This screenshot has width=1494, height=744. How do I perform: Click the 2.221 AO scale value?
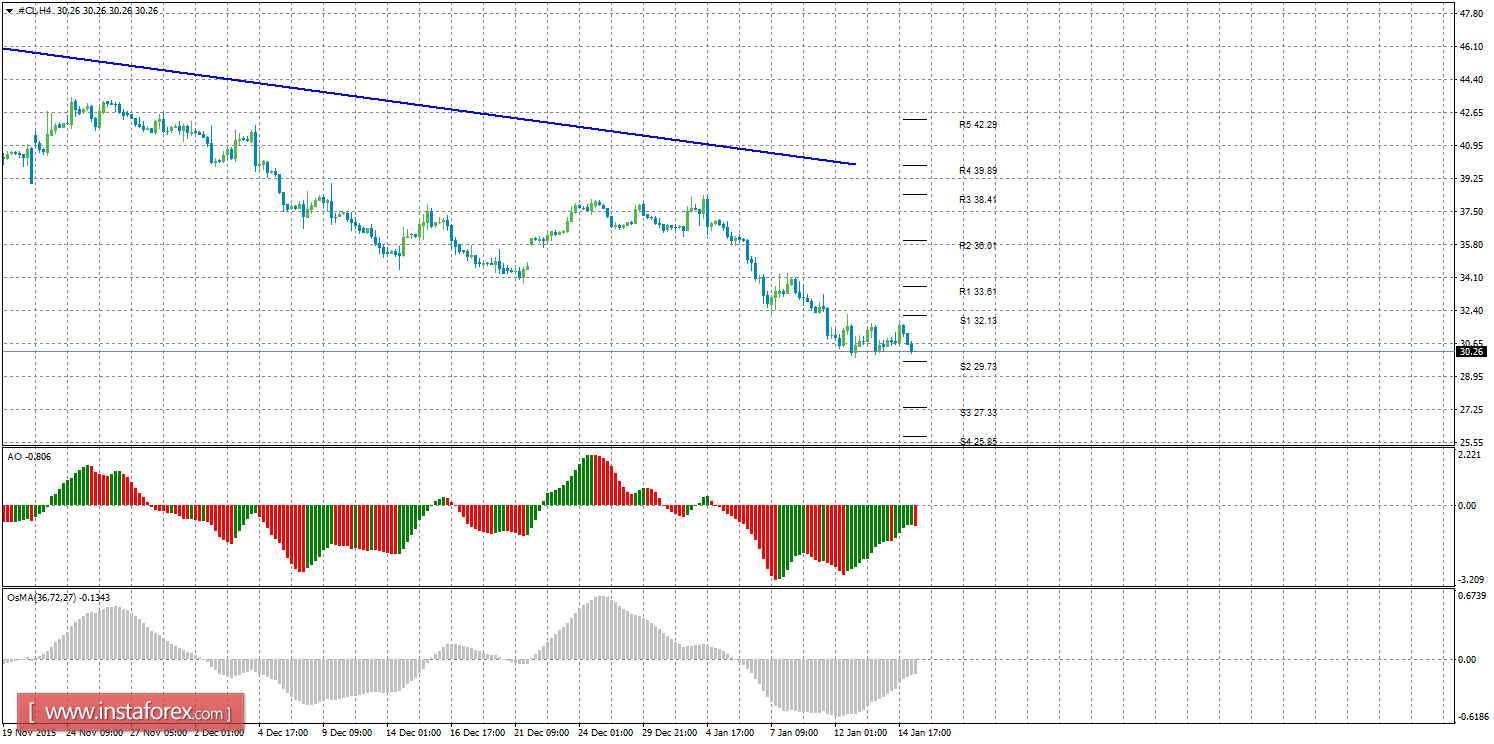coord(1470,456)
